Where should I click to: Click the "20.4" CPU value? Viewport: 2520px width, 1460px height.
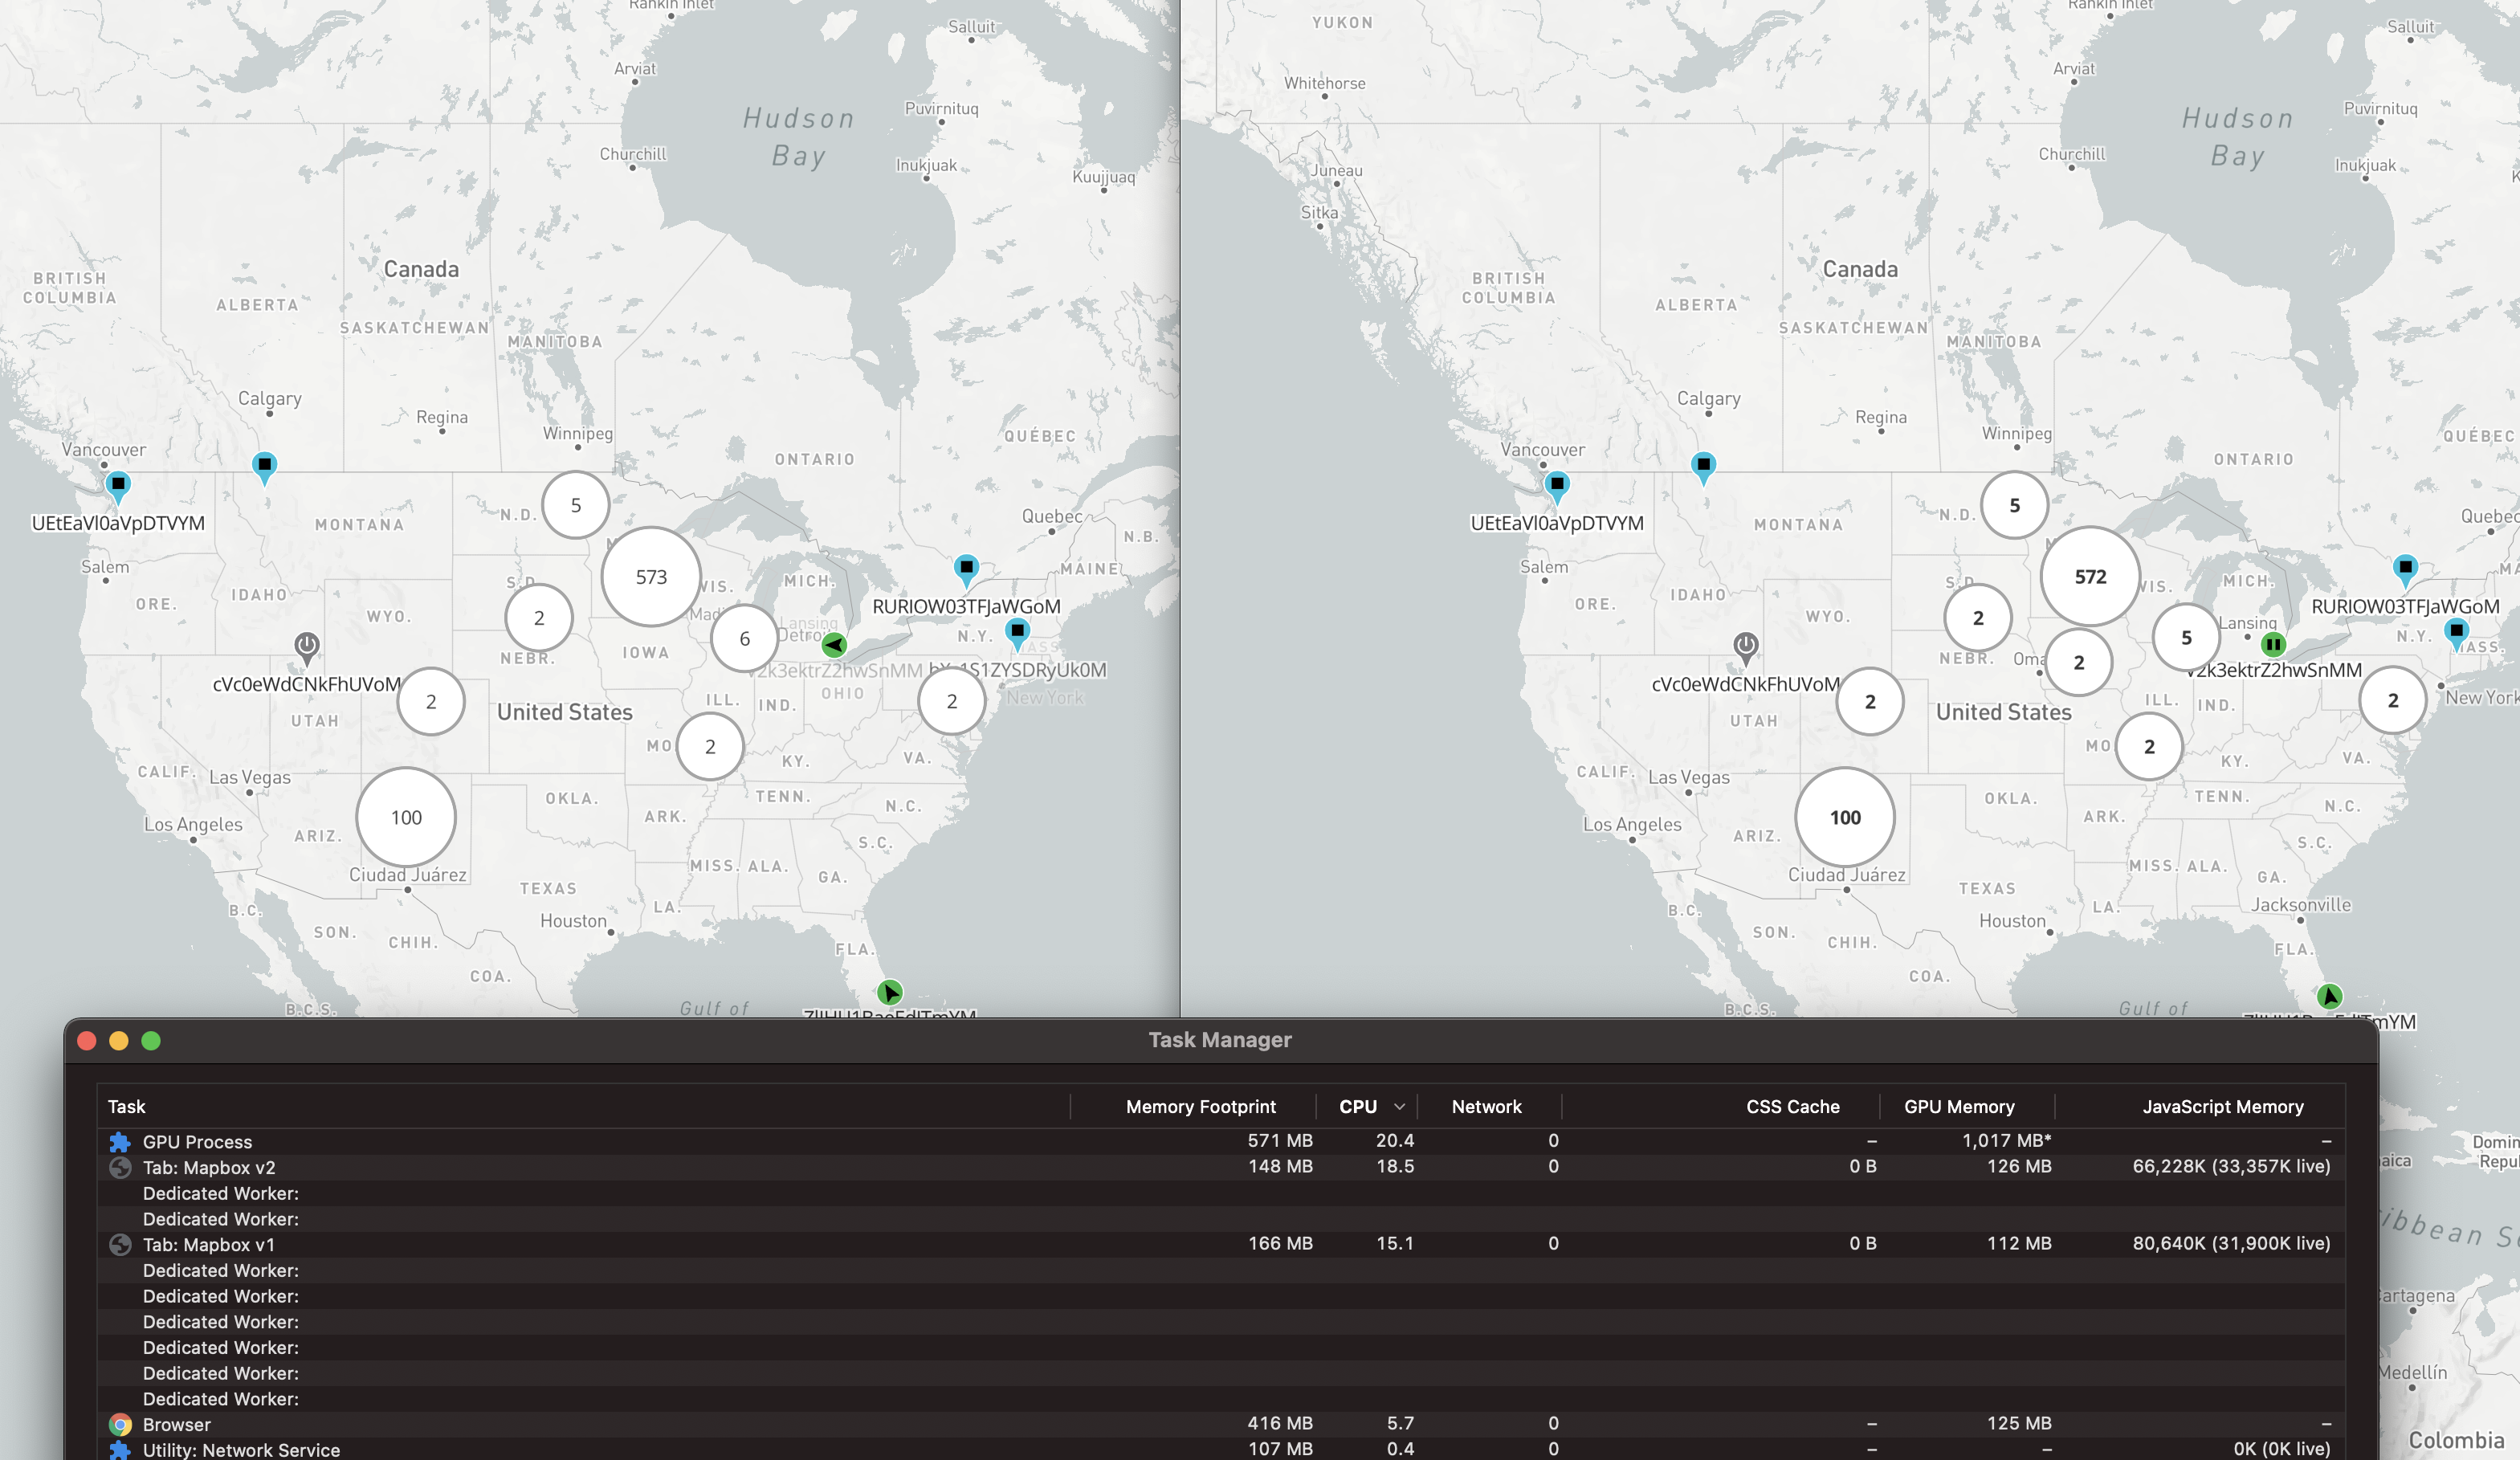1395,1141
